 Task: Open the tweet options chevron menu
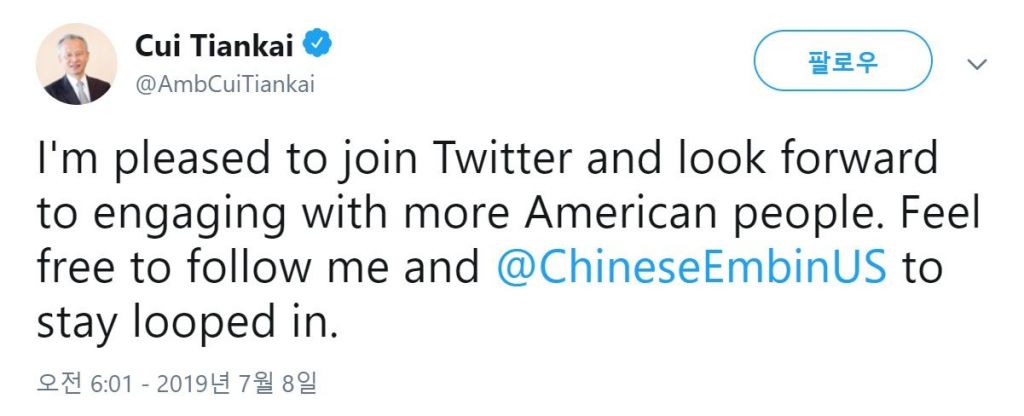(975, 64)
